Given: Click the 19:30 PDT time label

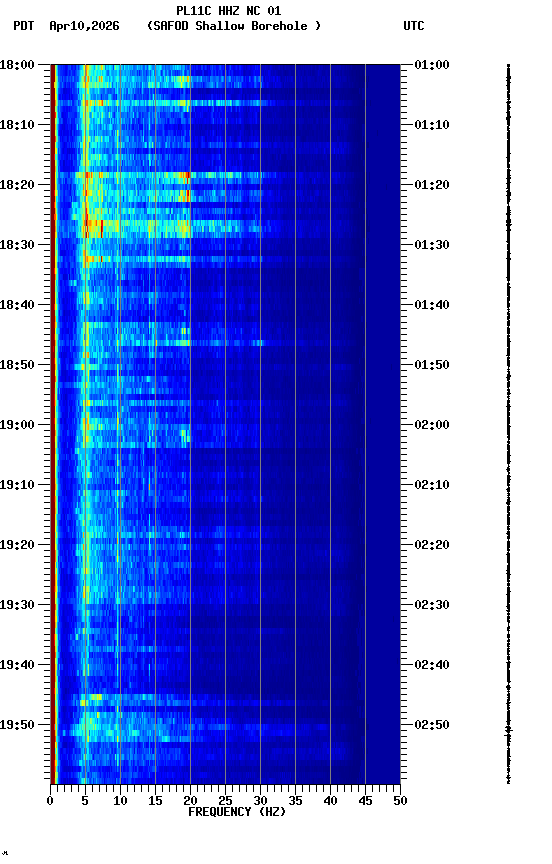Looking at the screenshot, I should [17, 606].
